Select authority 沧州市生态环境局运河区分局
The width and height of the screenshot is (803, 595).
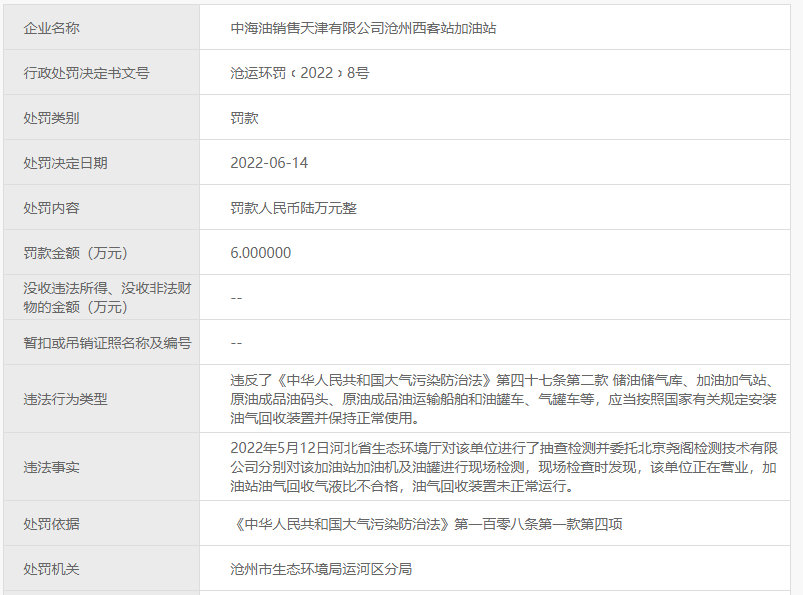[x=321, y=569]
